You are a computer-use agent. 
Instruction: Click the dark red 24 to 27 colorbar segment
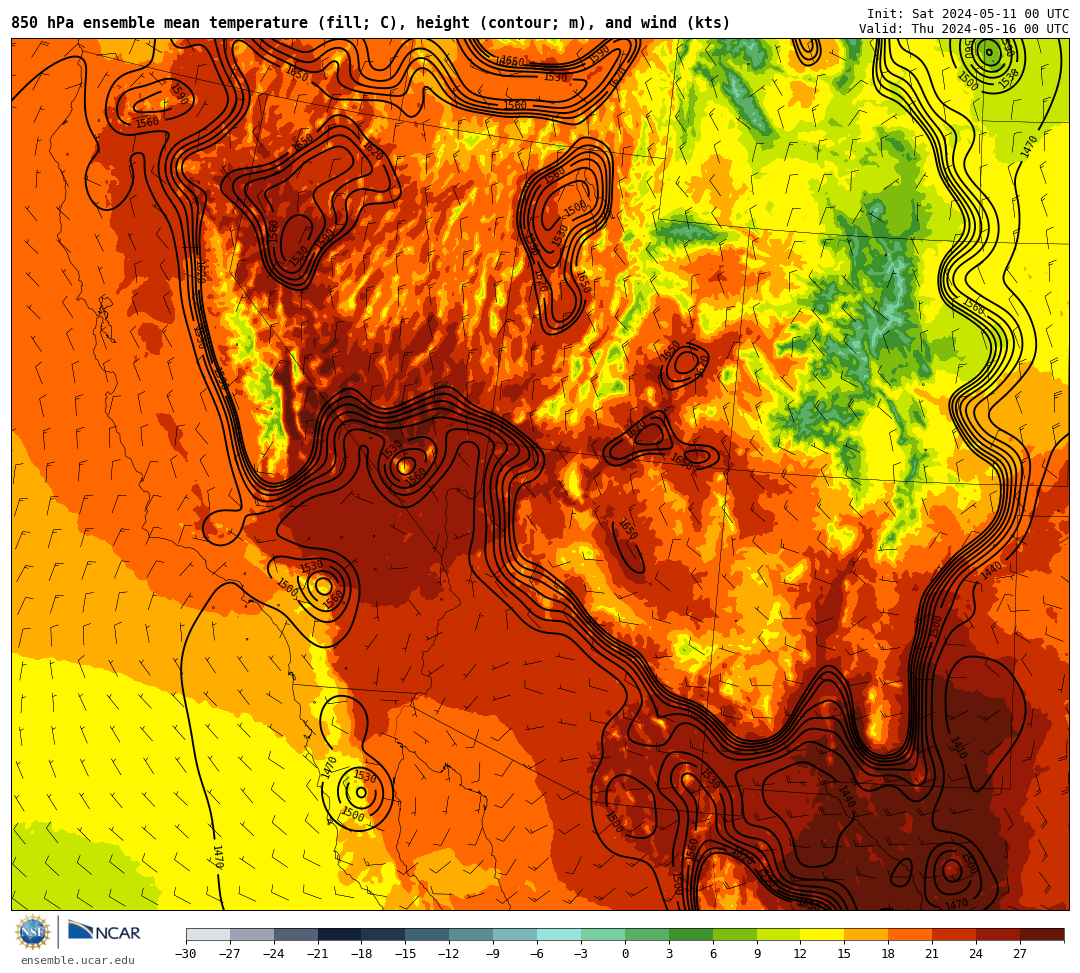(x=998, y=934)
